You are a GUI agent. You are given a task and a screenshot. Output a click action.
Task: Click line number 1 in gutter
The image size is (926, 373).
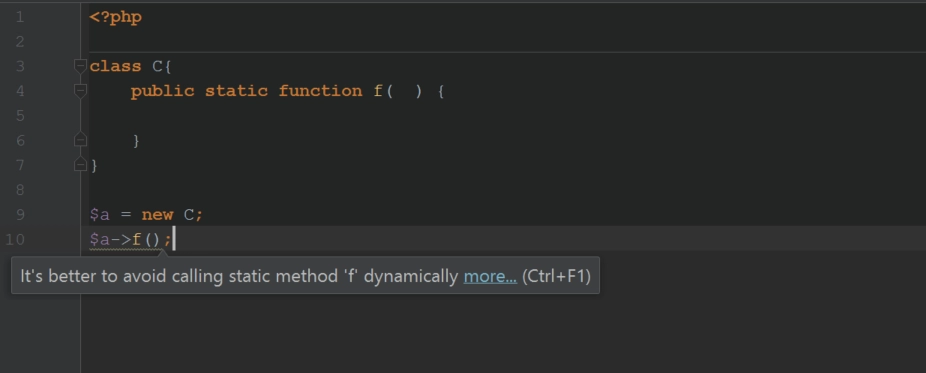coord(20,17)
